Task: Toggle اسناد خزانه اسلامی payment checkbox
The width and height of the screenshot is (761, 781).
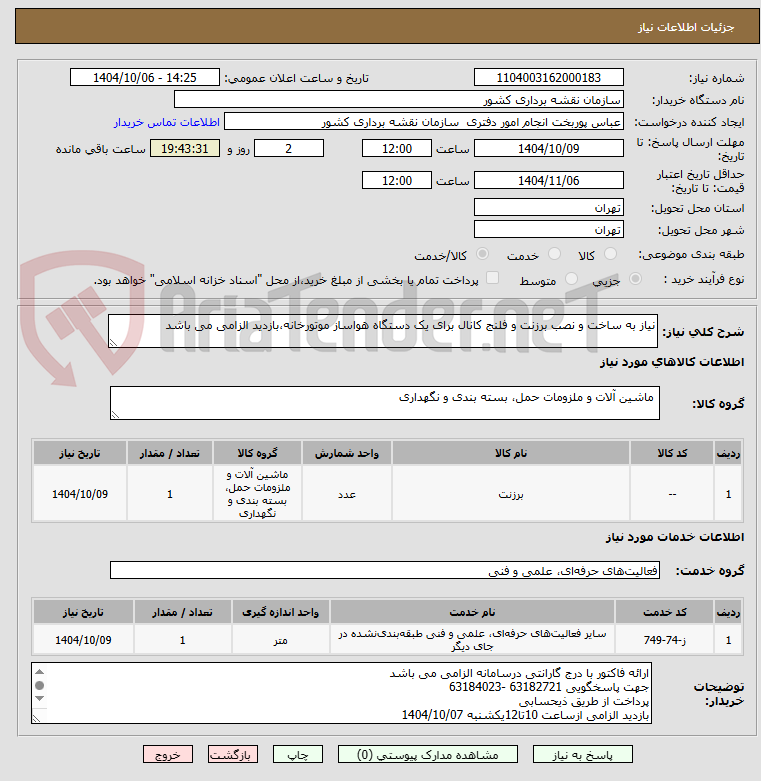Action: 492,278
